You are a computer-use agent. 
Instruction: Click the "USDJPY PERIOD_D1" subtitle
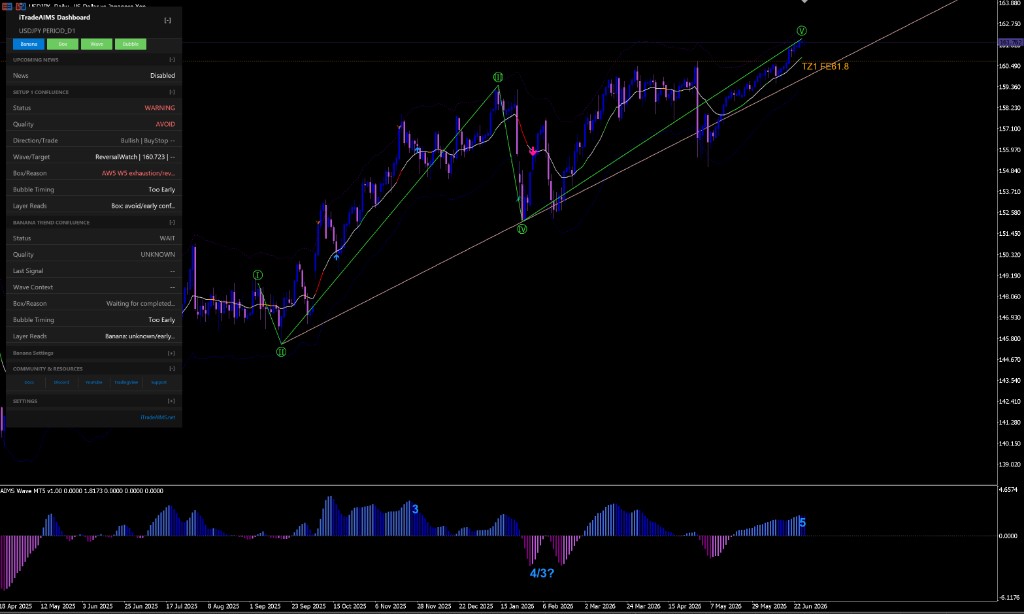click(x=47, y=31)
